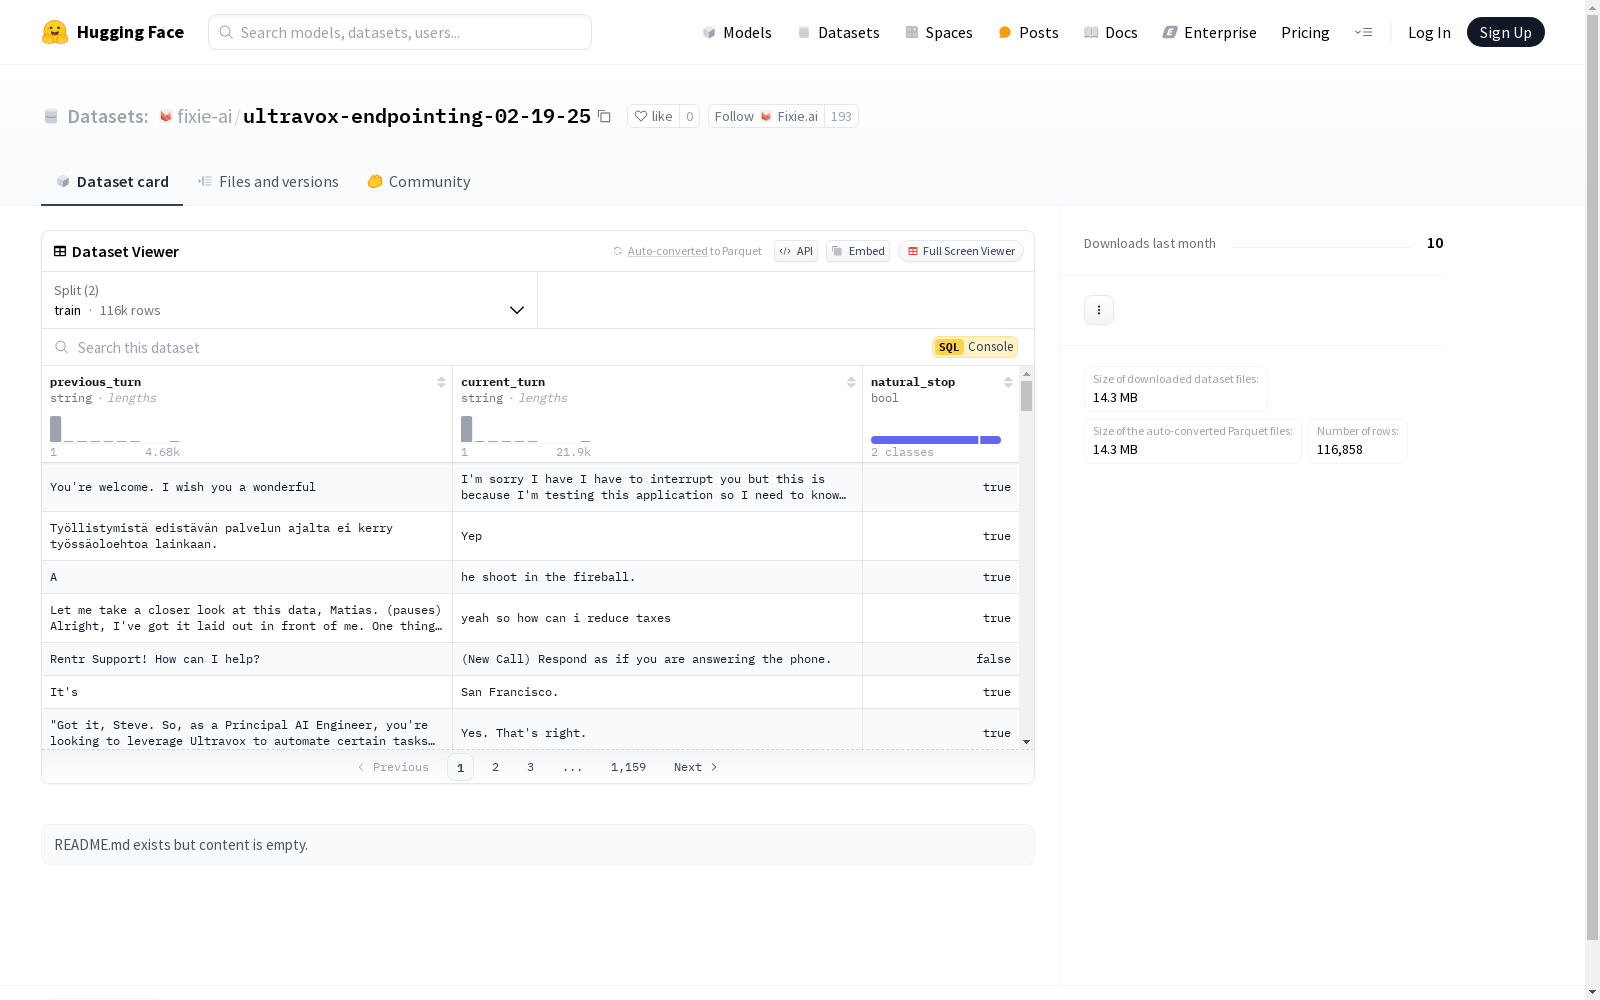Open the Pricing page
1600x1000 pixels.
(1305, 32)
